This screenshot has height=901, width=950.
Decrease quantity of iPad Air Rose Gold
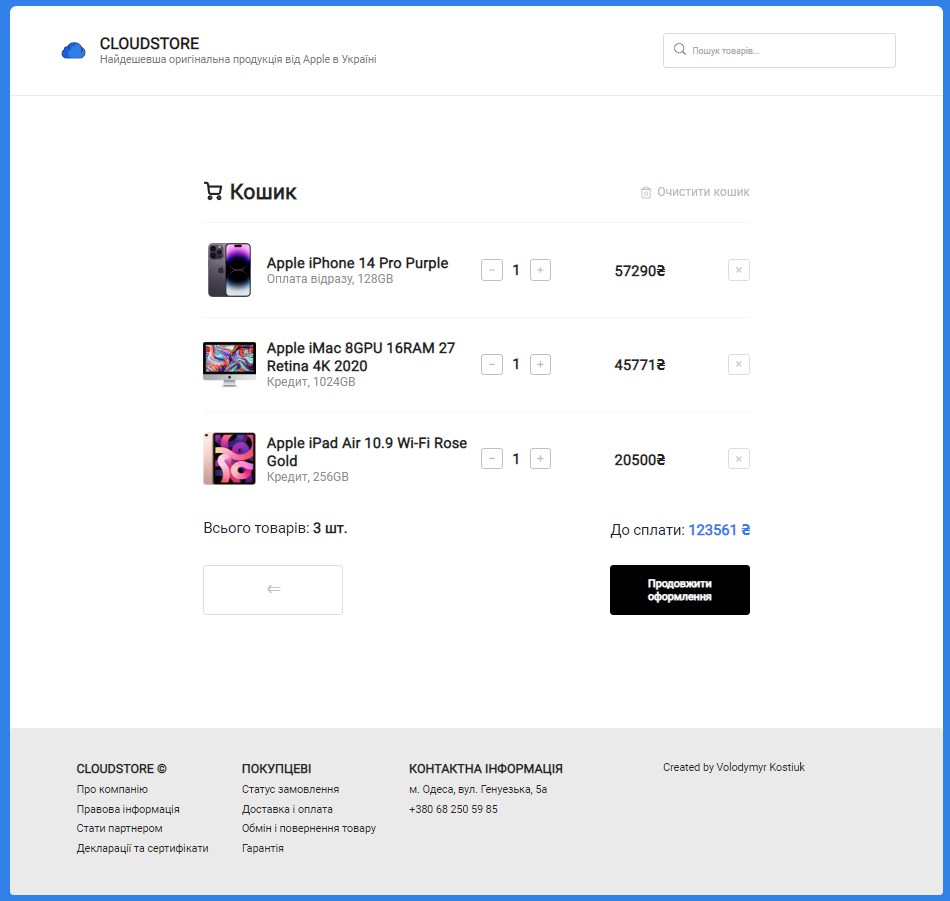pyautogui.click(x=491, y=459)
